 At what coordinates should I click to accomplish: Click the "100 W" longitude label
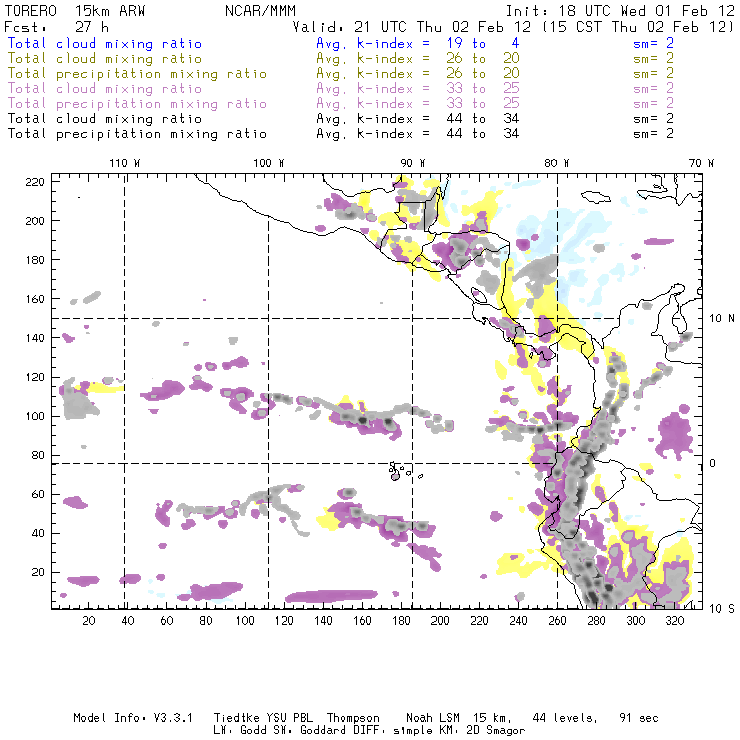[x=269, y=163]
